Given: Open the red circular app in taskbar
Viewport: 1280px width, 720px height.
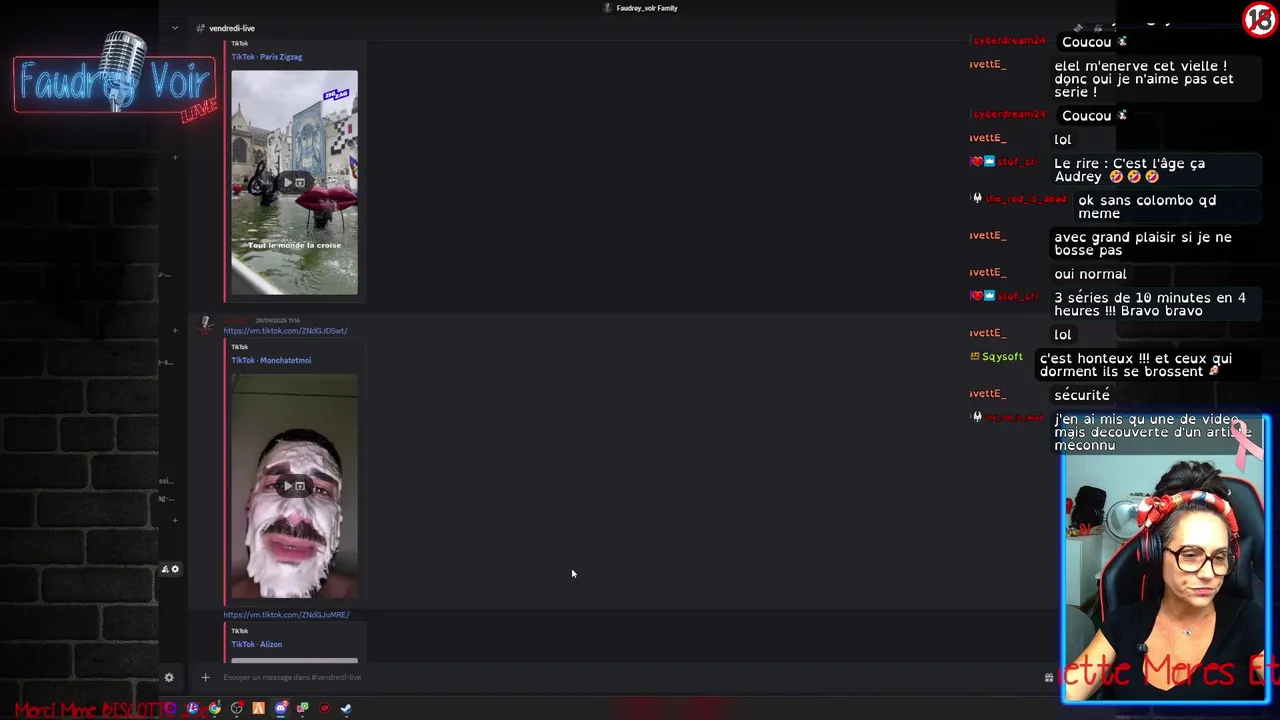Looking at the screenshot, I should click(x=324, y=708).
